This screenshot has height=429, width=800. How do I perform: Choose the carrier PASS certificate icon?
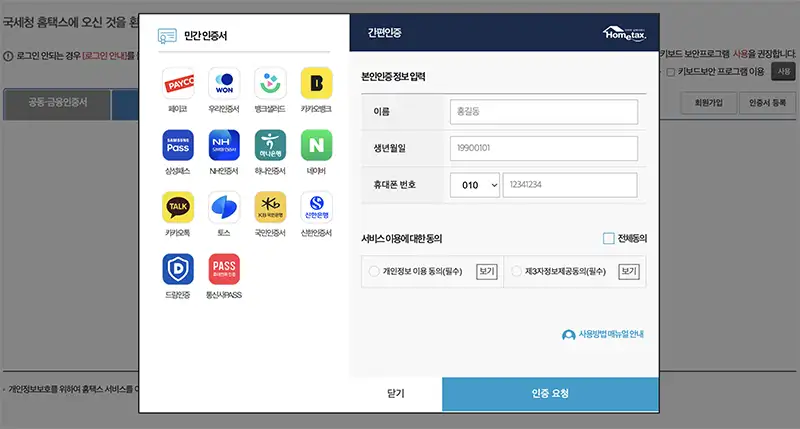tap(224, 269)
